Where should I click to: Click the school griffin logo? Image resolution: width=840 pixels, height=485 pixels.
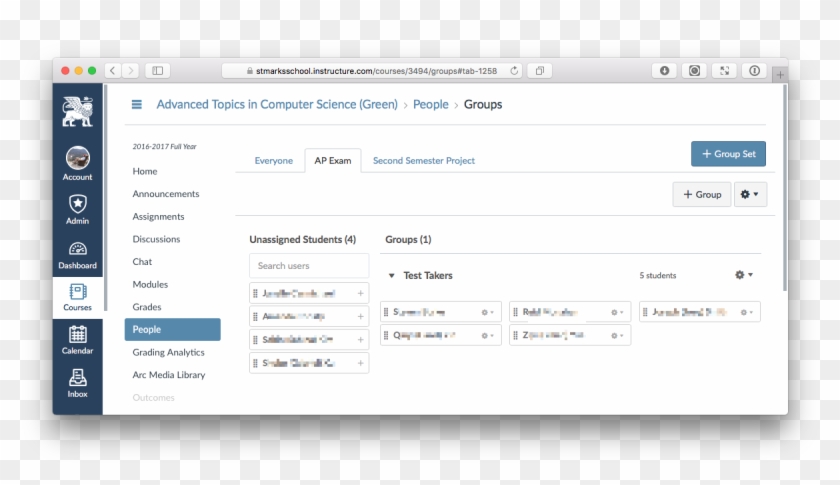tap(78, 111)
